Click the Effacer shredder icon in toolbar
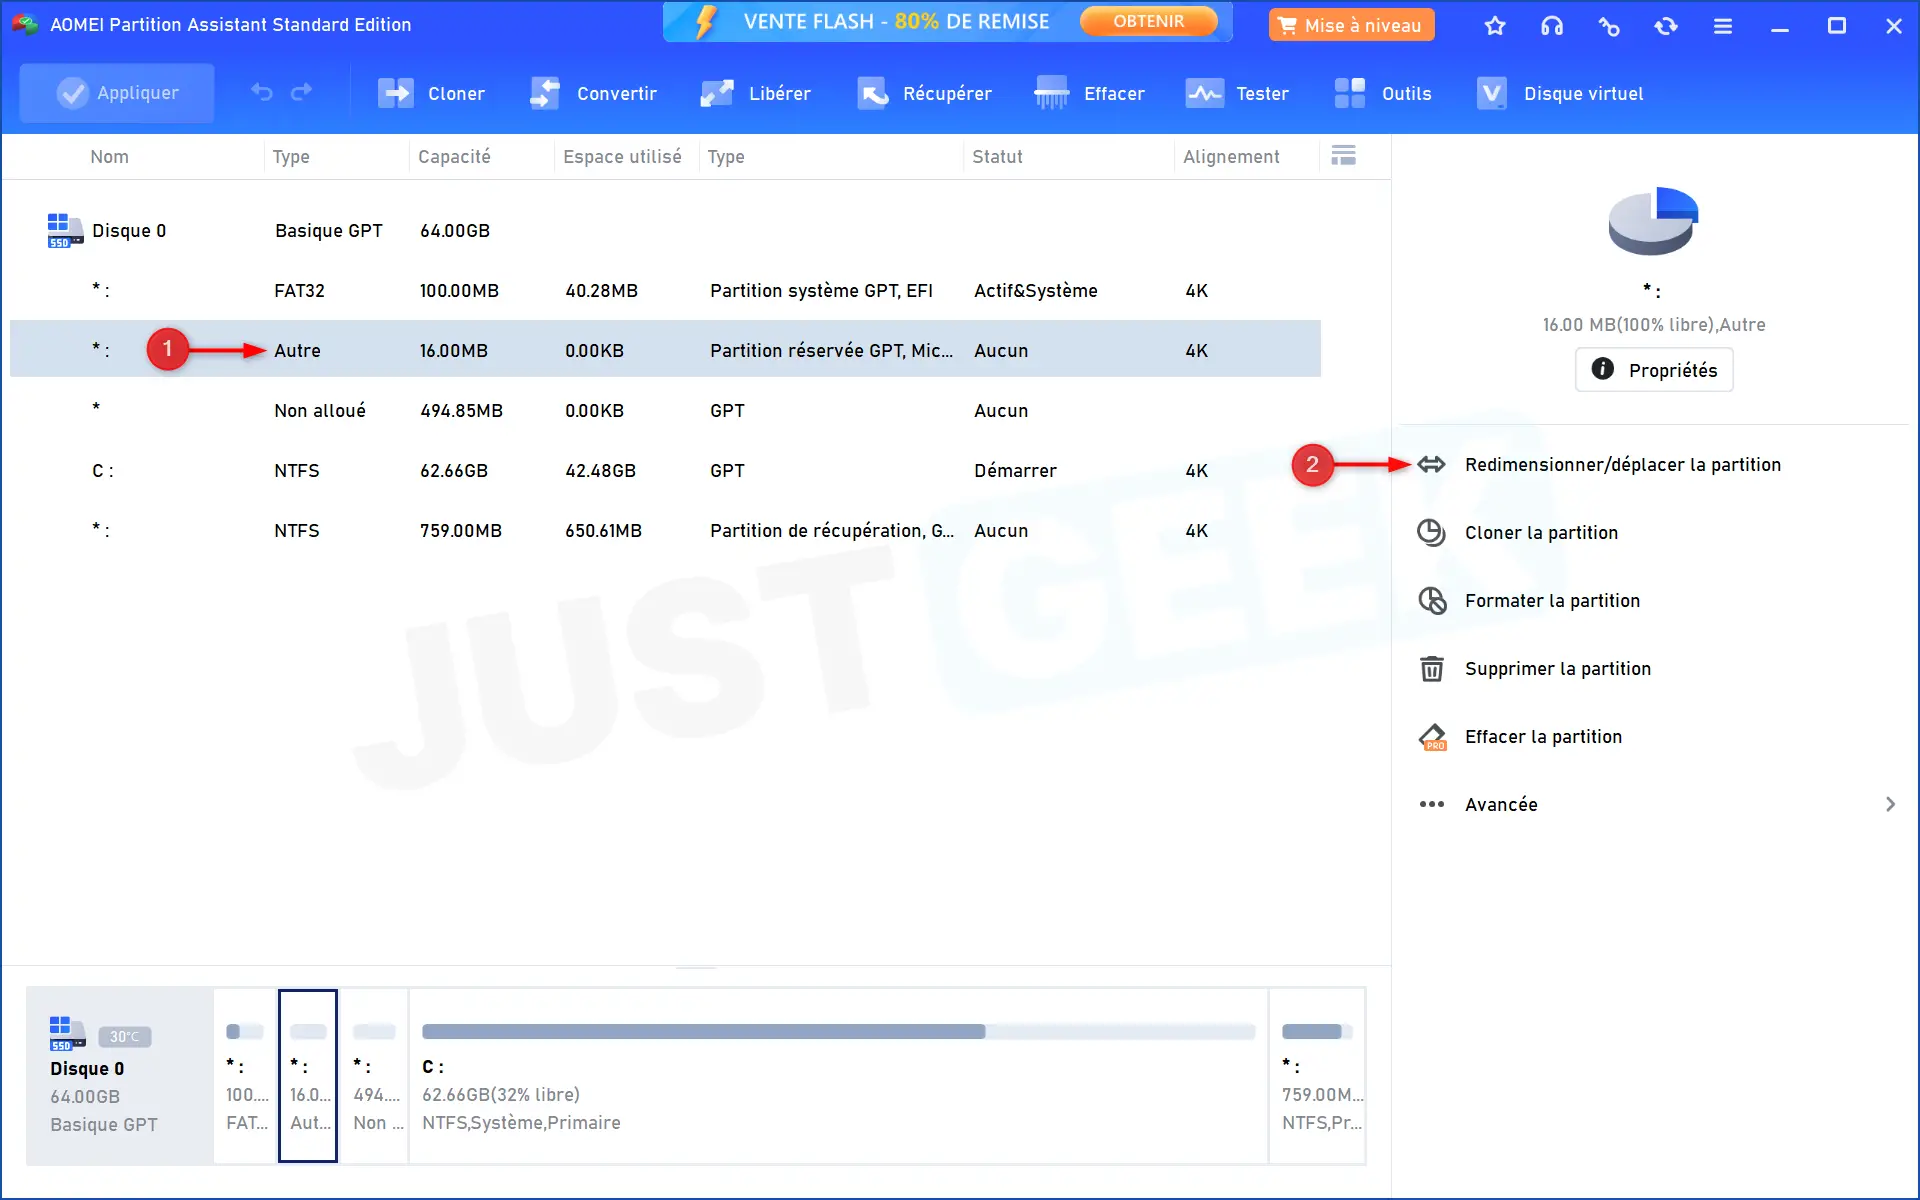The image size is (1920, 1200). pos(1051,93)
